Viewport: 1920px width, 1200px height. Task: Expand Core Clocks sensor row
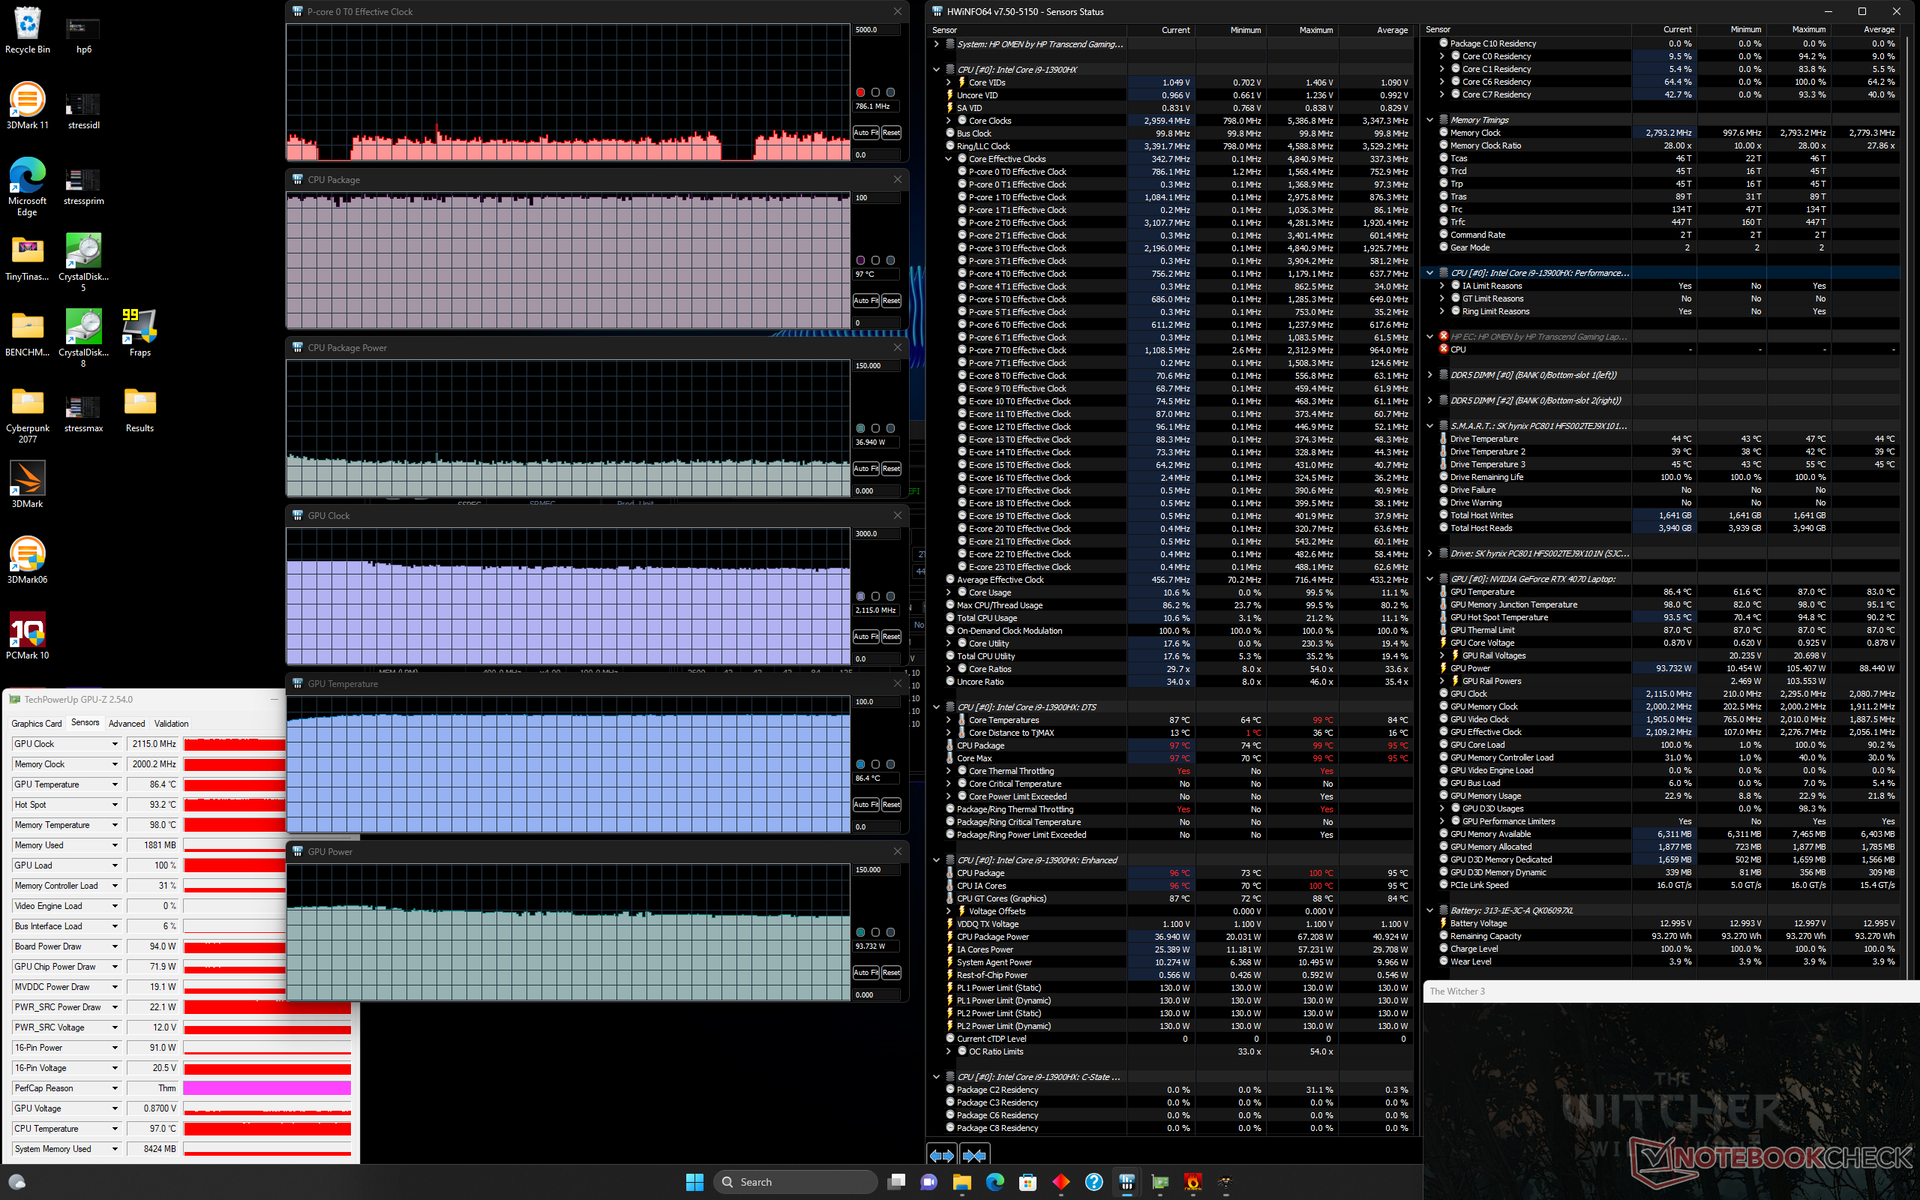948,121
